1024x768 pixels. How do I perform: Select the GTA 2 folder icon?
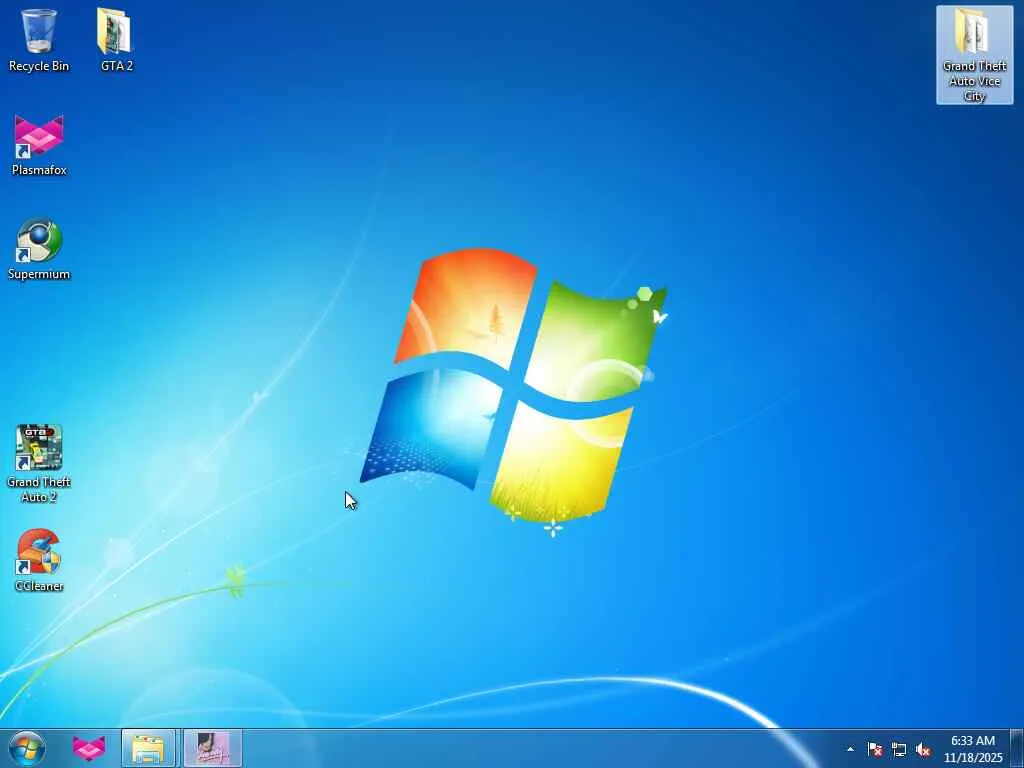[116, 39]
